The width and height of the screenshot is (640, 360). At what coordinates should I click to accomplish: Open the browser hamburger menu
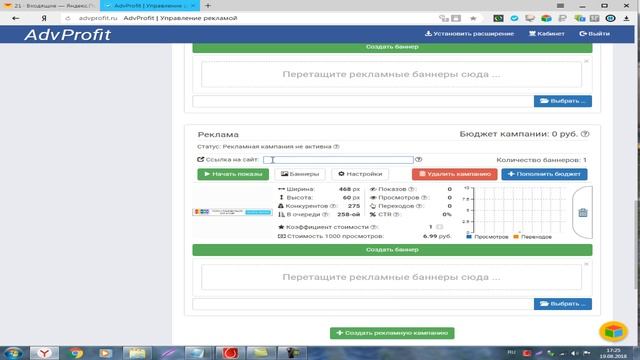click(x=560, y=6)
